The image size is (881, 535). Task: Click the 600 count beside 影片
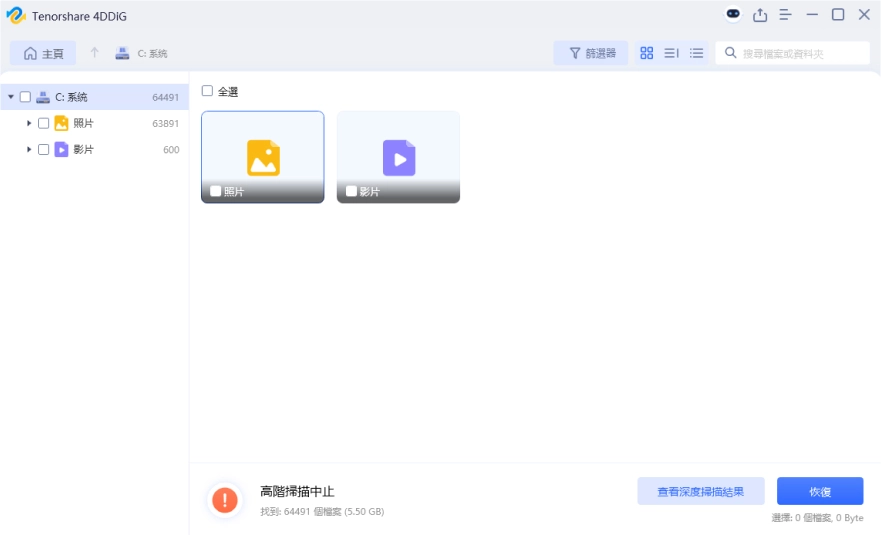coord(171,149)
